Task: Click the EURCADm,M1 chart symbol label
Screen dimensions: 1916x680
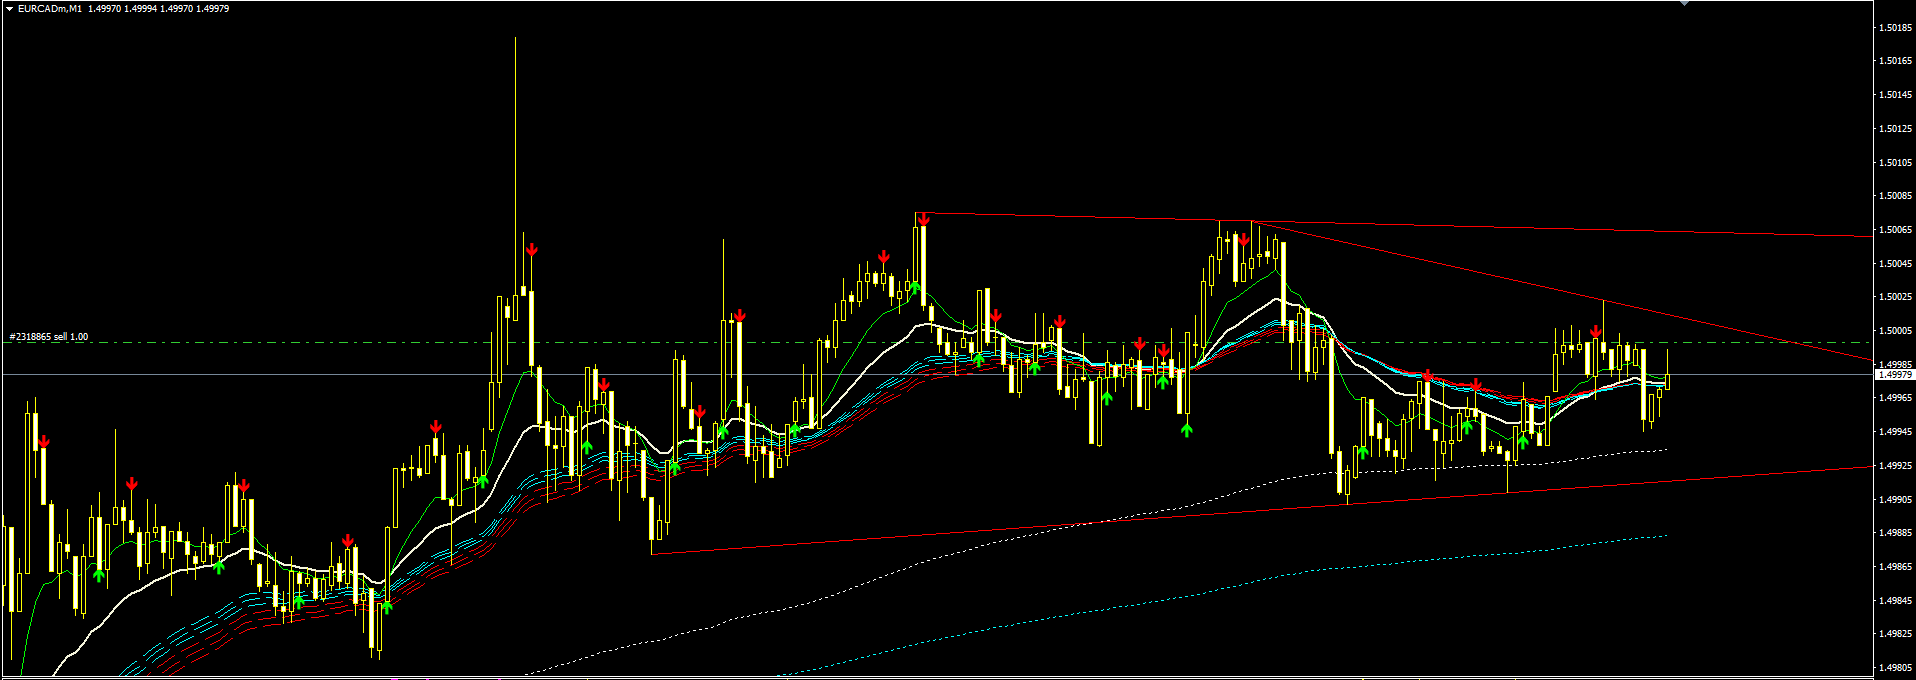Action: [x=50, y=8]
